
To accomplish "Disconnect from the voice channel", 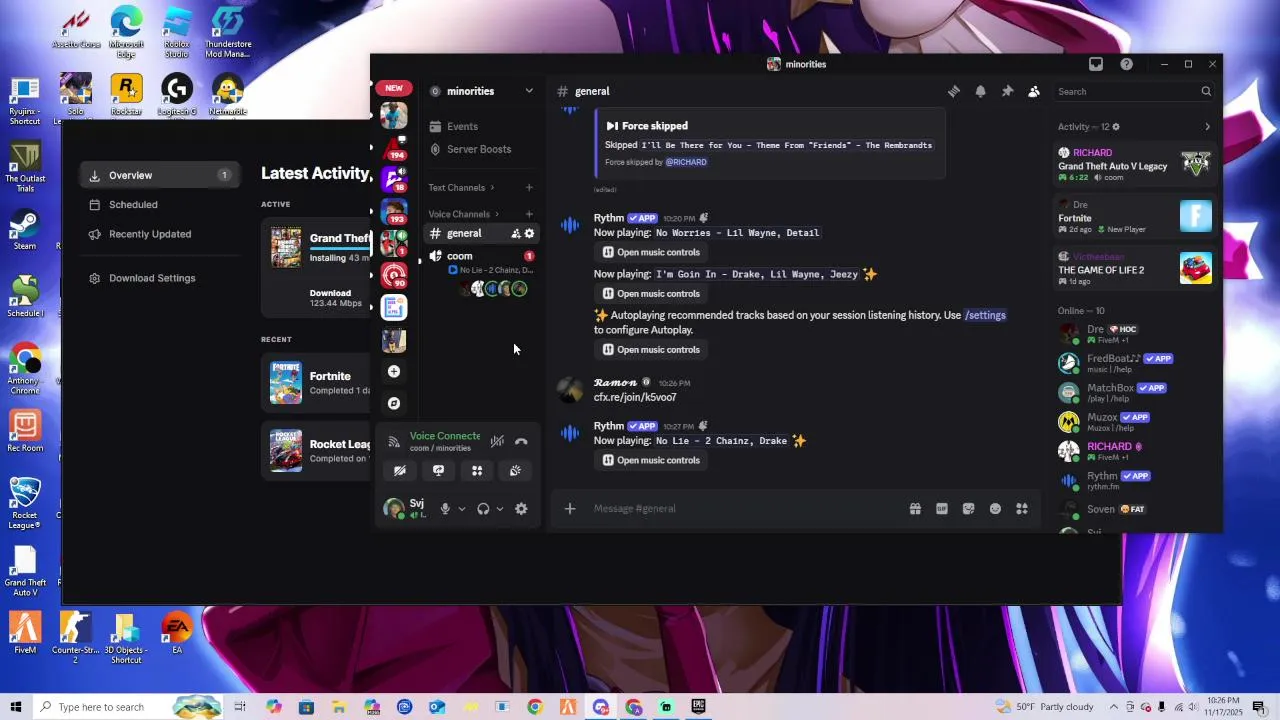I will 521,441.
